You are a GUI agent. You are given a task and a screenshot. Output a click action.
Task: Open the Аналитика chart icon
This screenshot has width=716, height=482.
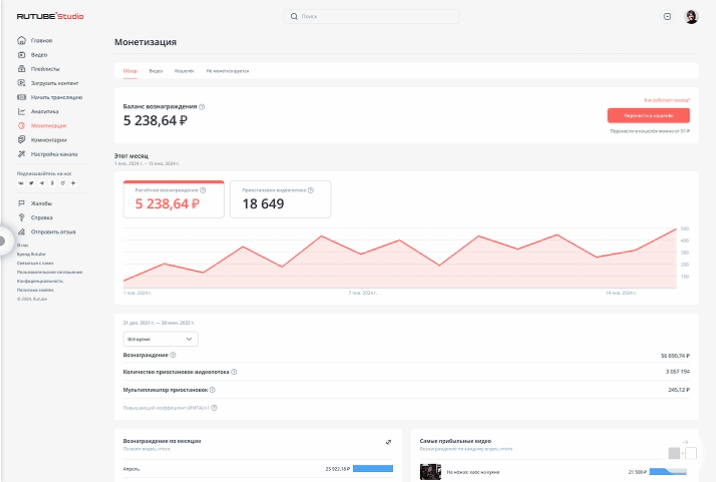[21, 111]
